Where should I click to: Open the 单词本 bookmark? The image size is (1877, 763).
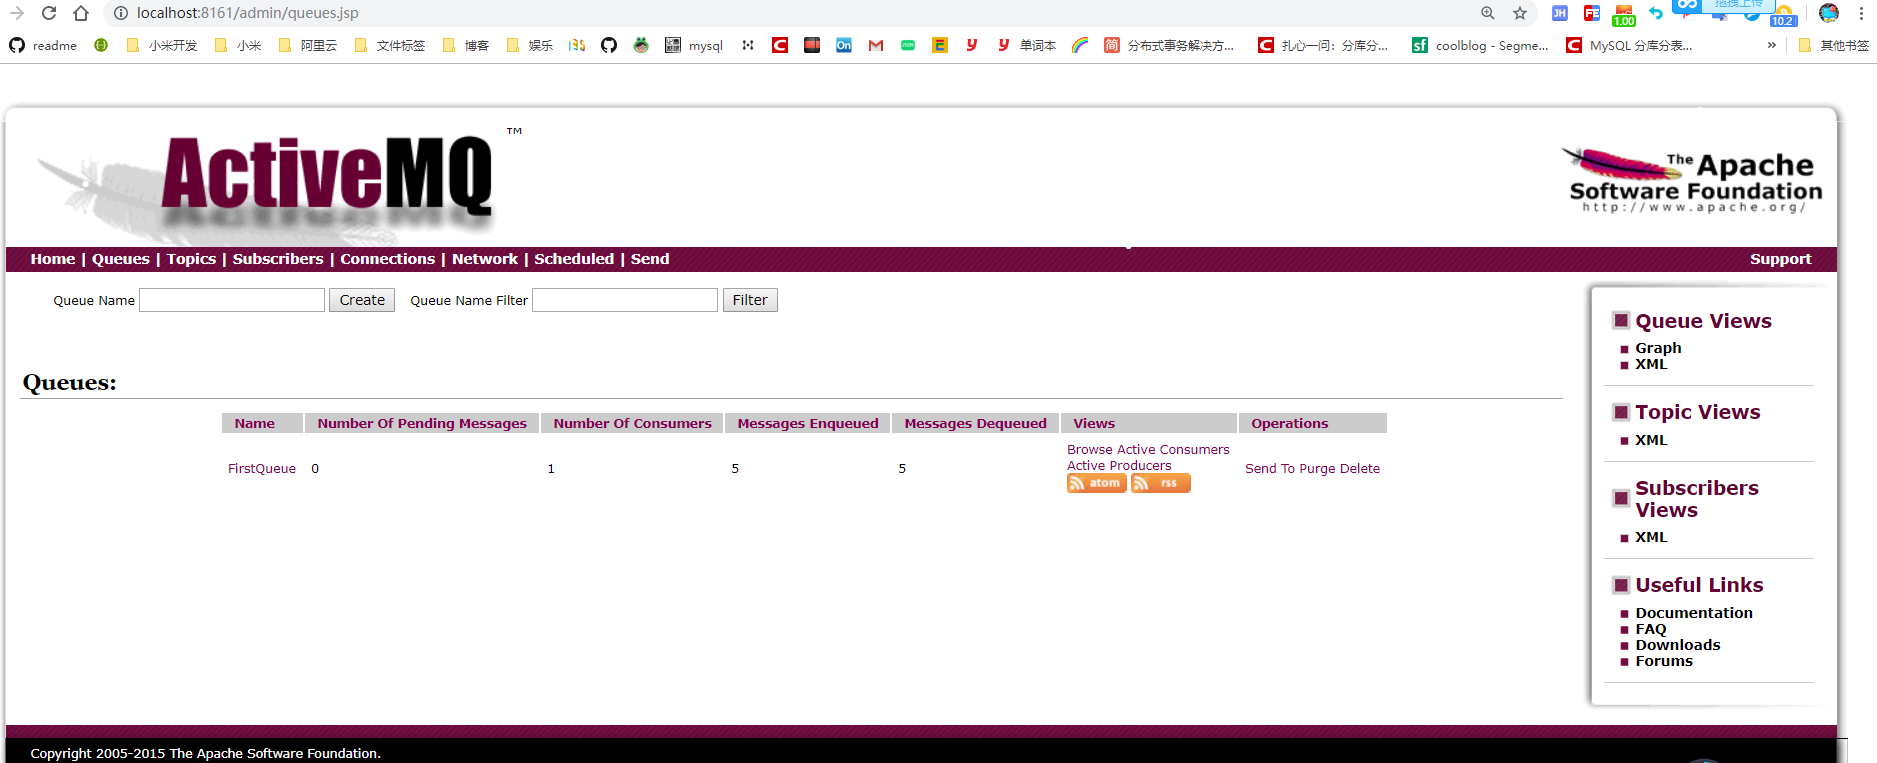click(1026, 45)
